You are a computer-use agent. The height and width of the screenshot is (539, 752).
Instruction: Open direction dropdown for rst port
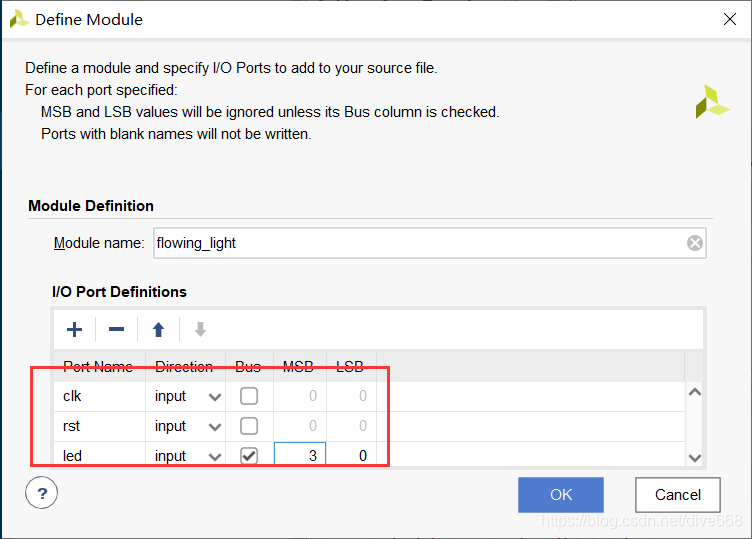click(215, 426)
